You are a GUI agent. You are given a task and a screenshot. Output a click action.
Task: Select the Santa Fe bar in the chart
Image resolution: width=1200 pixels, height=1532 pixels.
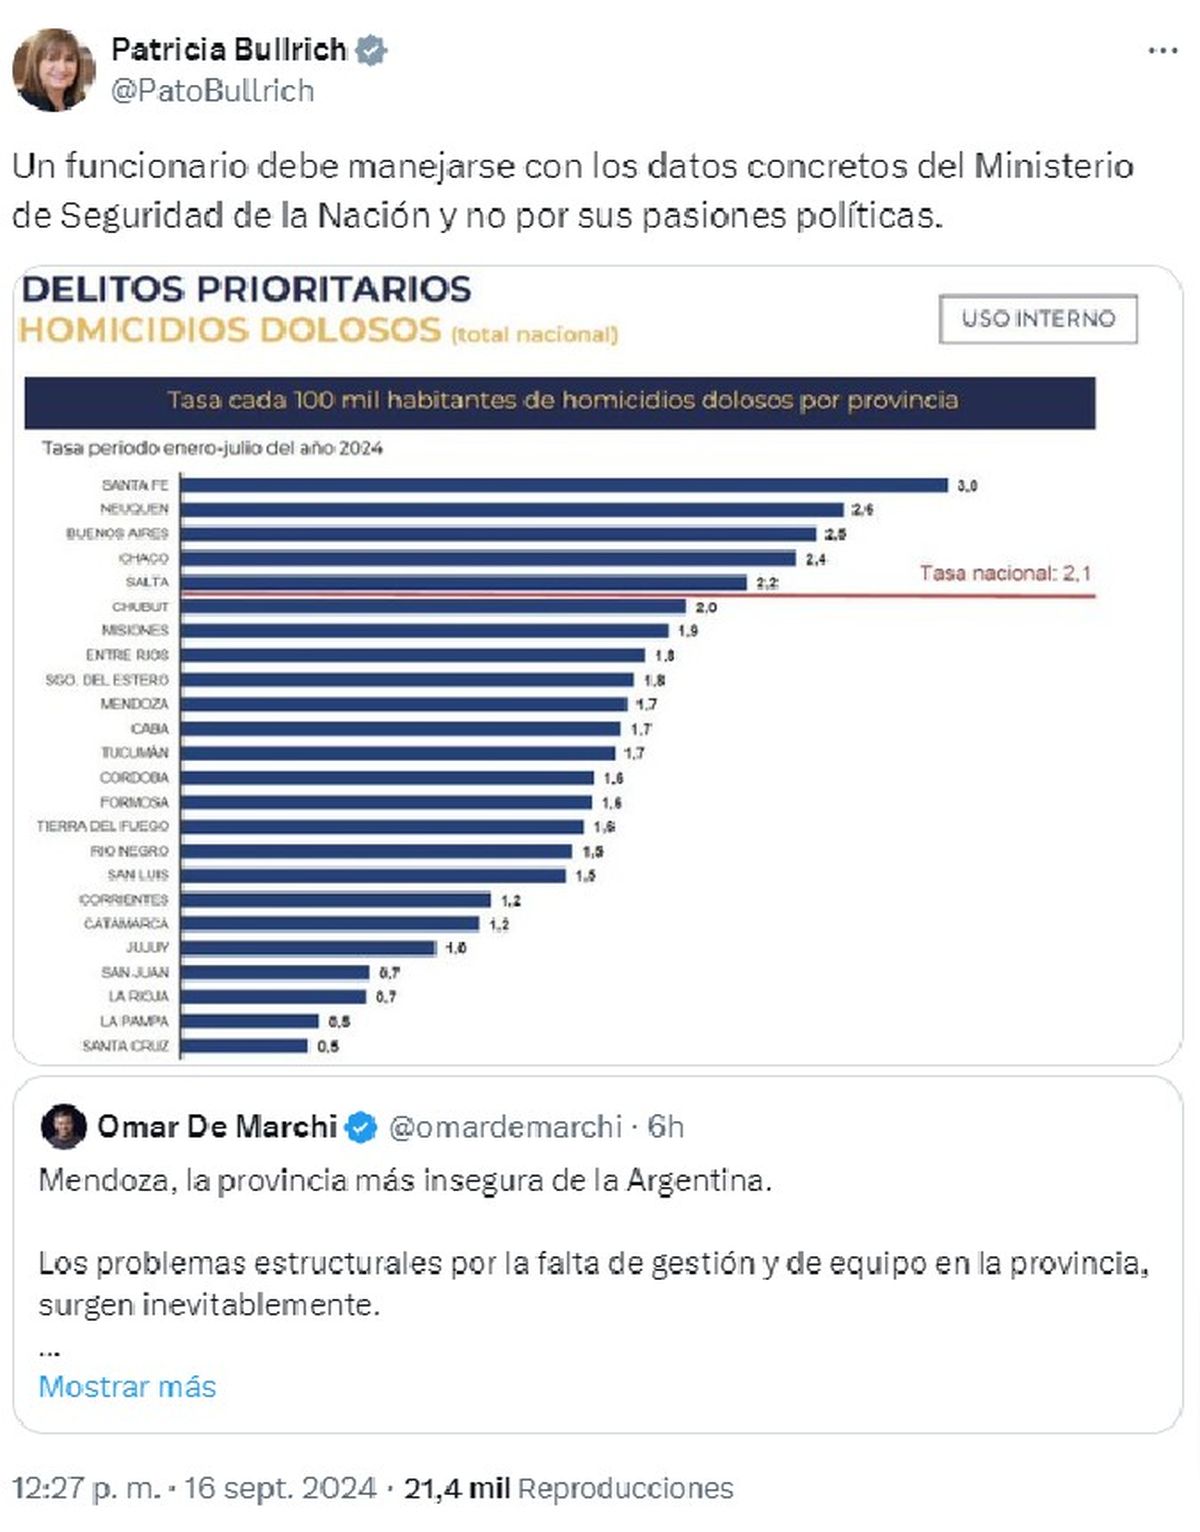(x=560, y=483)
